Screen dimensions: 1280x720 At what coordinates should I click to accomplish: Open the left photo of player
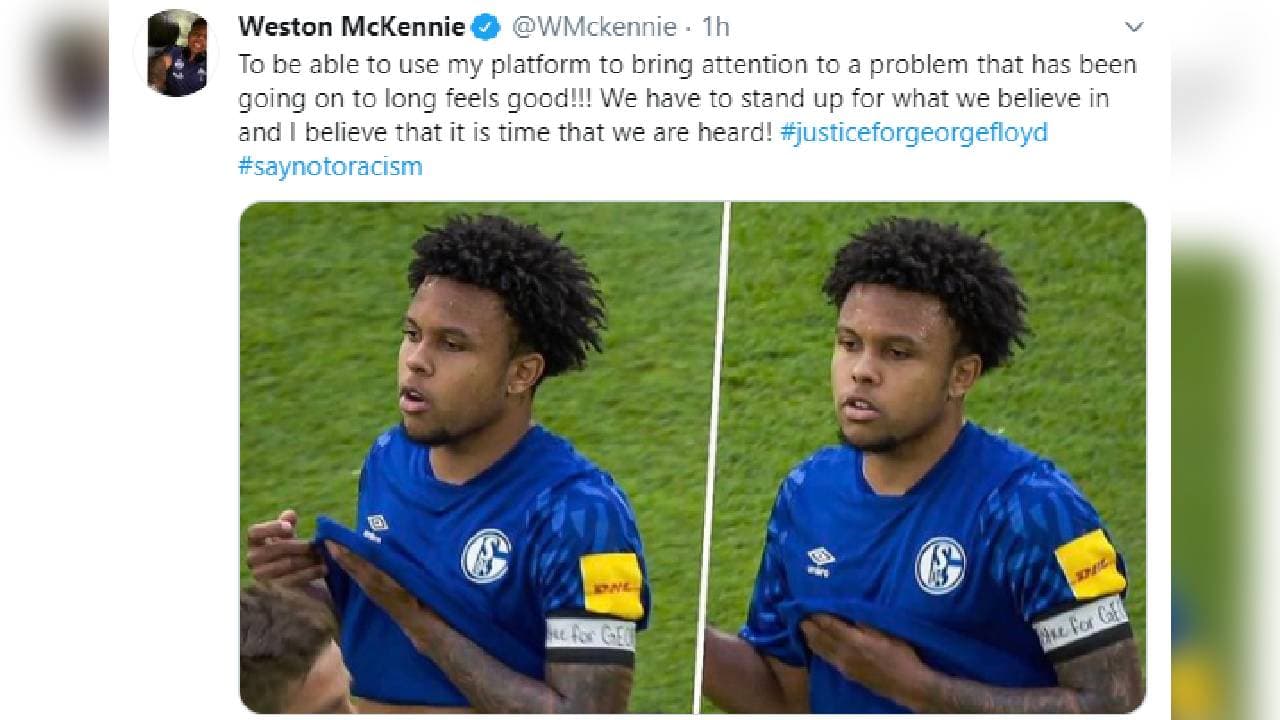[x=481, y=458]
